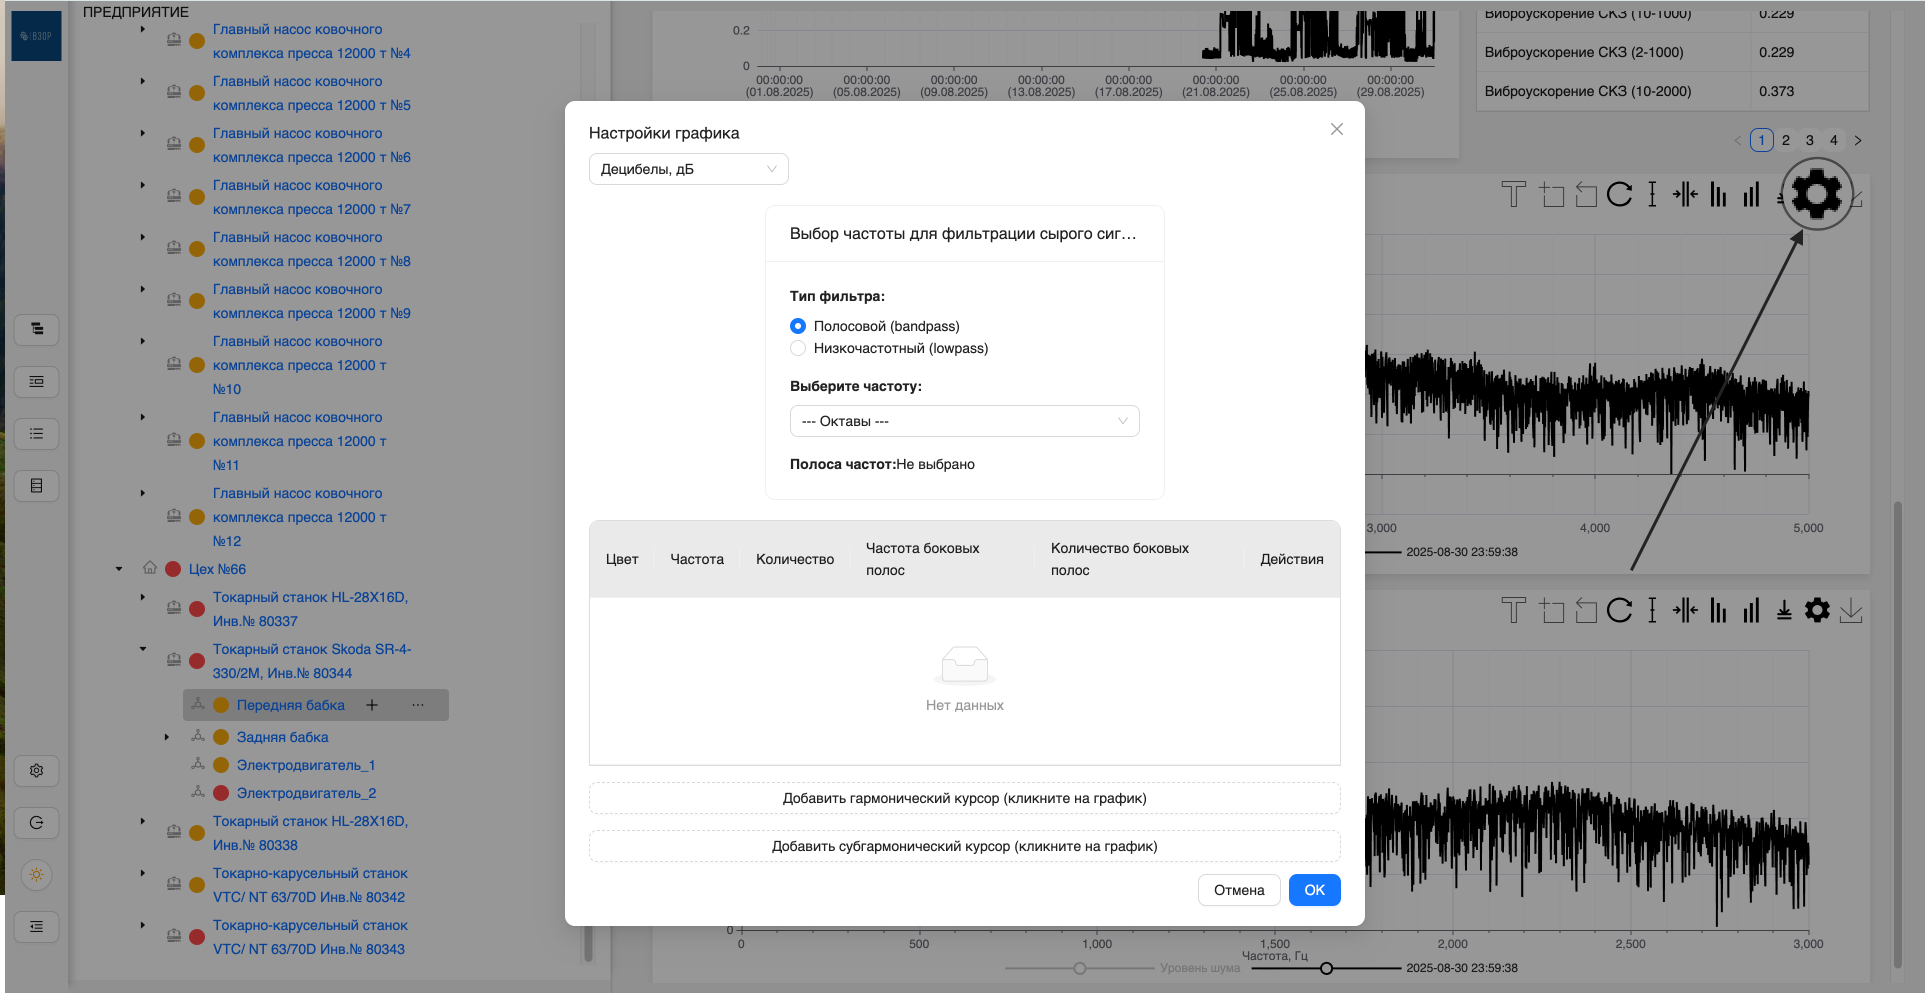This screenshot has height=993, width=1925.
Task: Open the three-dots menu for Передняя бабка
Action: (418, 705)
